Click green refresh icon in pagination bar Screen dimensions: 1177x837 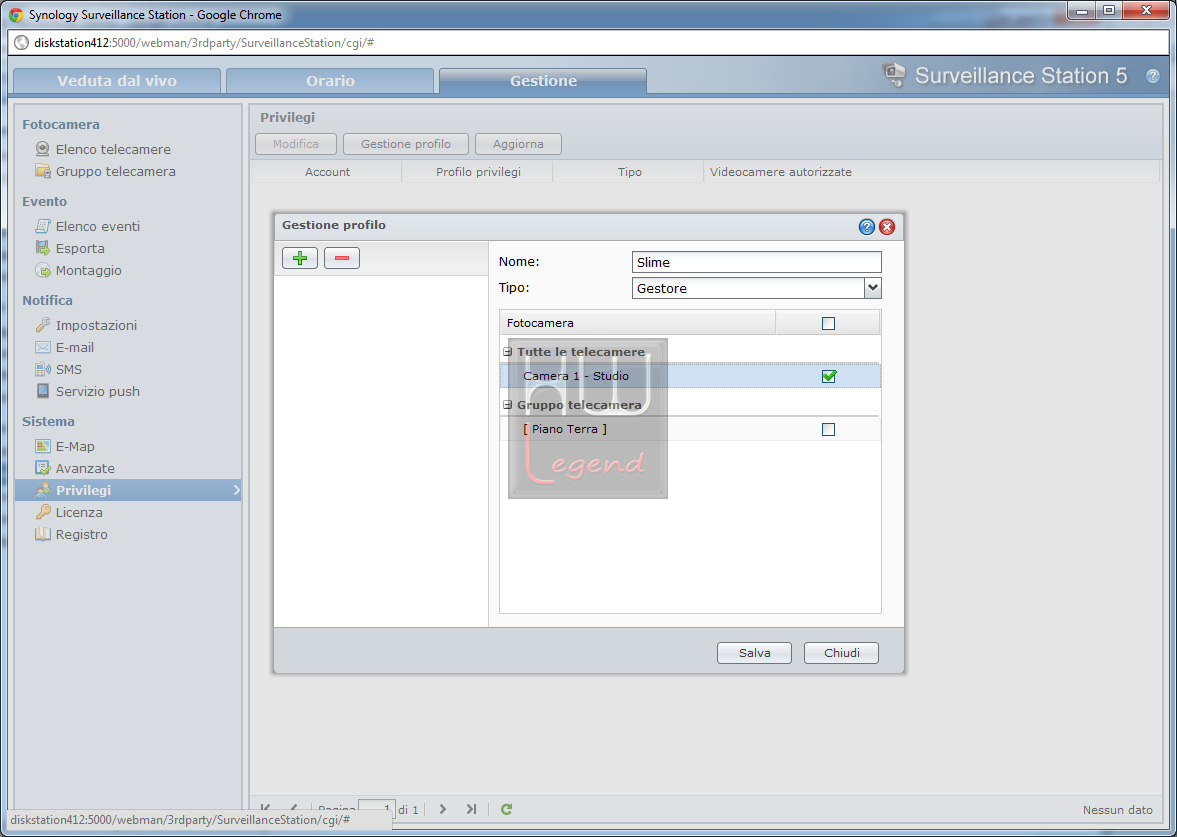[507, 809]
